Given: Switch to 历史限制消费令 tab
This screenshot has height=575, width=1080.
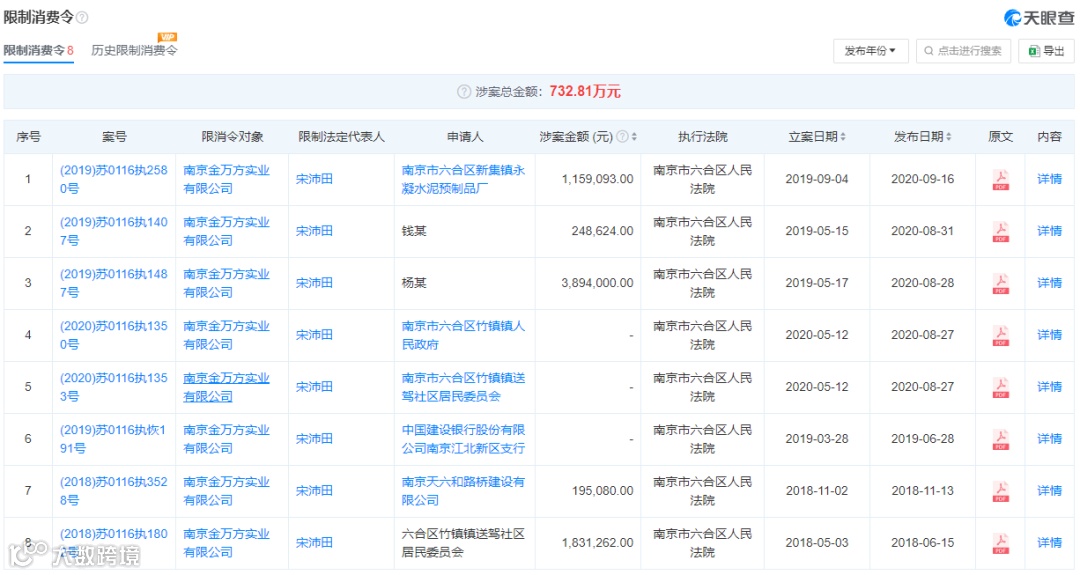Looking at the screenshot, I should [x=134, y=50].
